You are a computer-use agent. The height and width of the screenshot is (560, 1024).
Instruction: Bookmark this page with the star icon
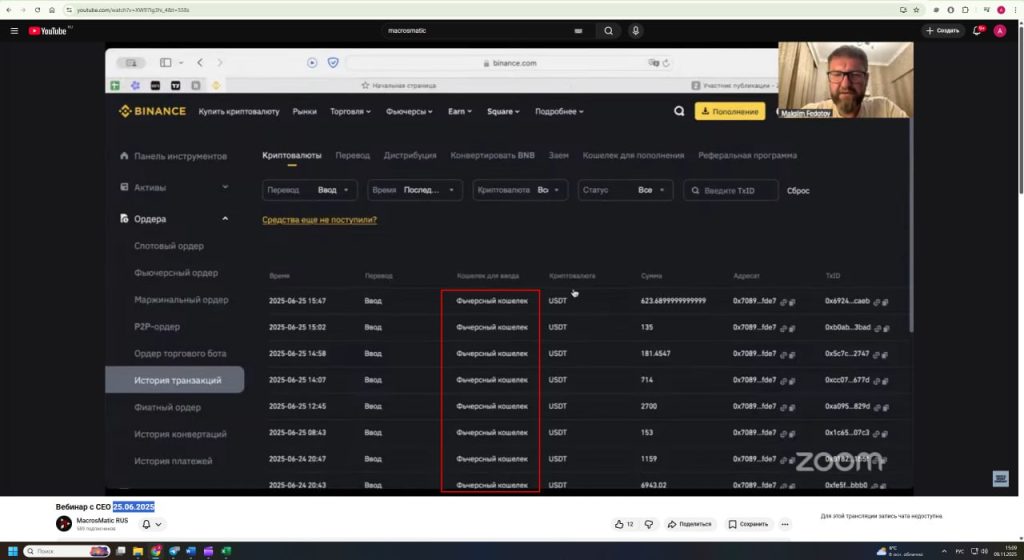coord(918,9)
